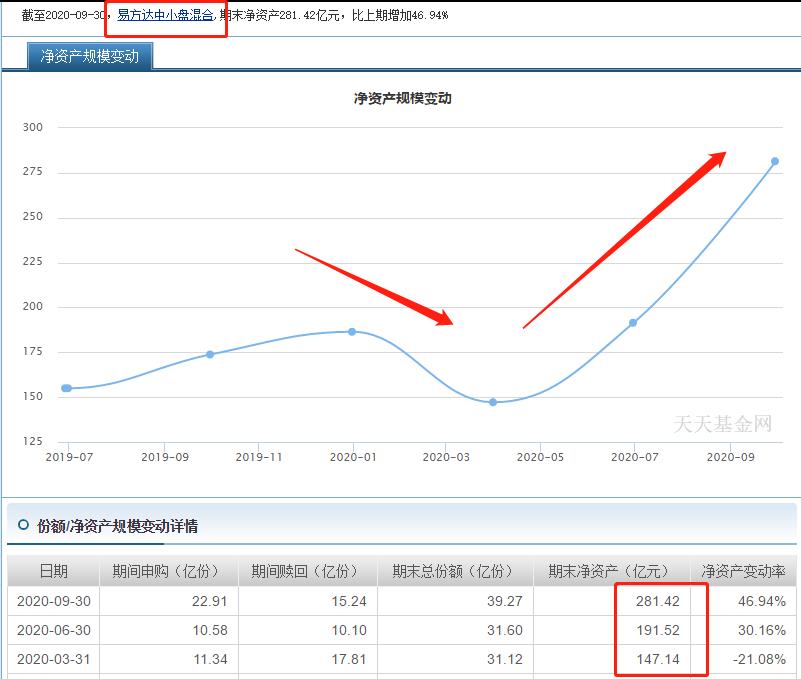This screenshot has width=801, height=679.
Task: Click the 2019-09 data point marker
Action: point(209,354)
